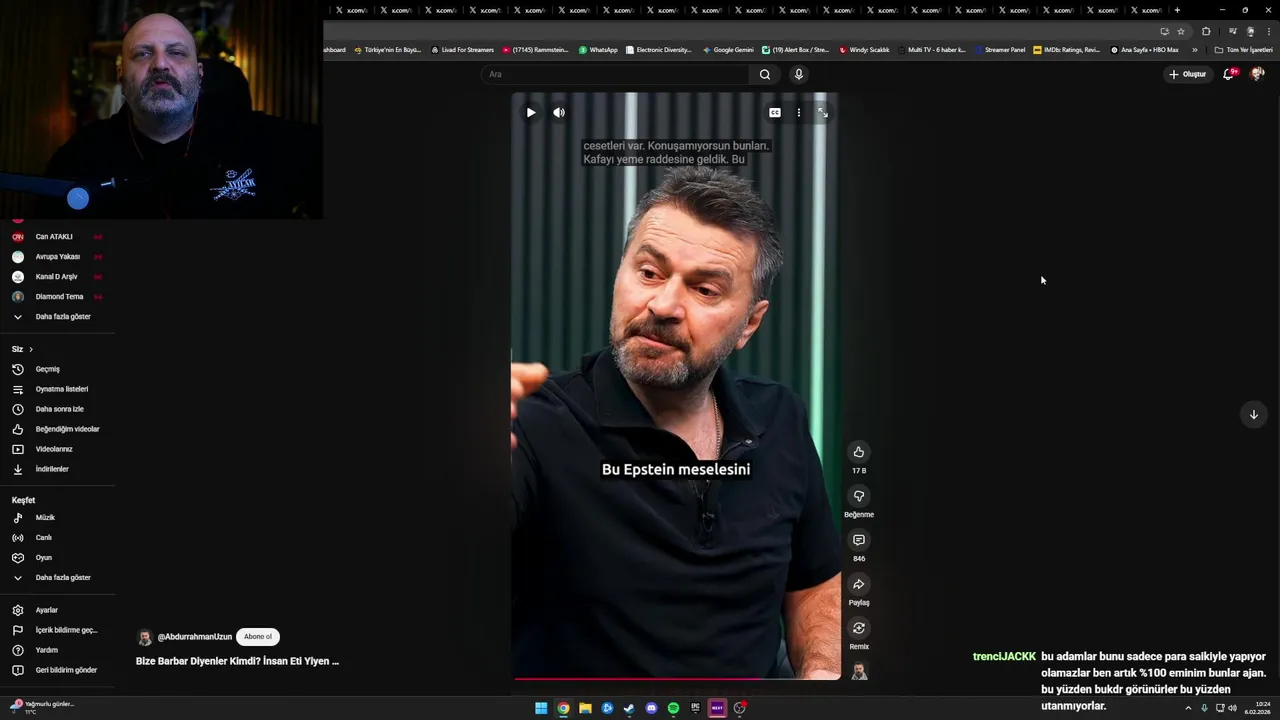Seek on the red video progress bar
The width and height of the screenshot is (1280, 720).
tap(677, 679)
